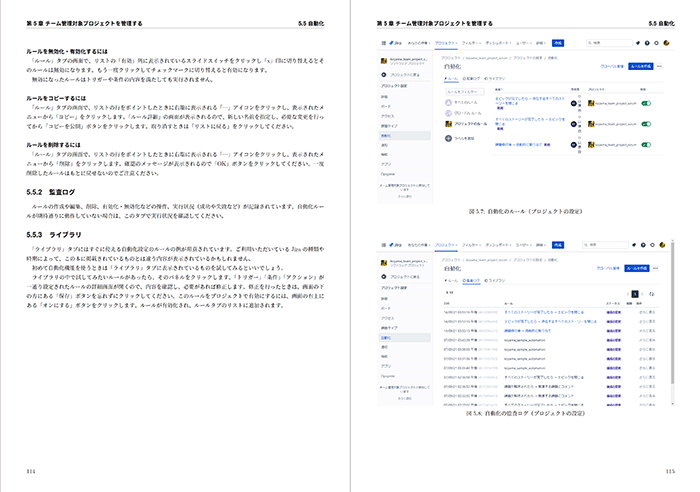The image size is (700, 492).
Task: Open rule link すべてのストーリーが完了したら in figure 5.7
Action: pos(529,121)
